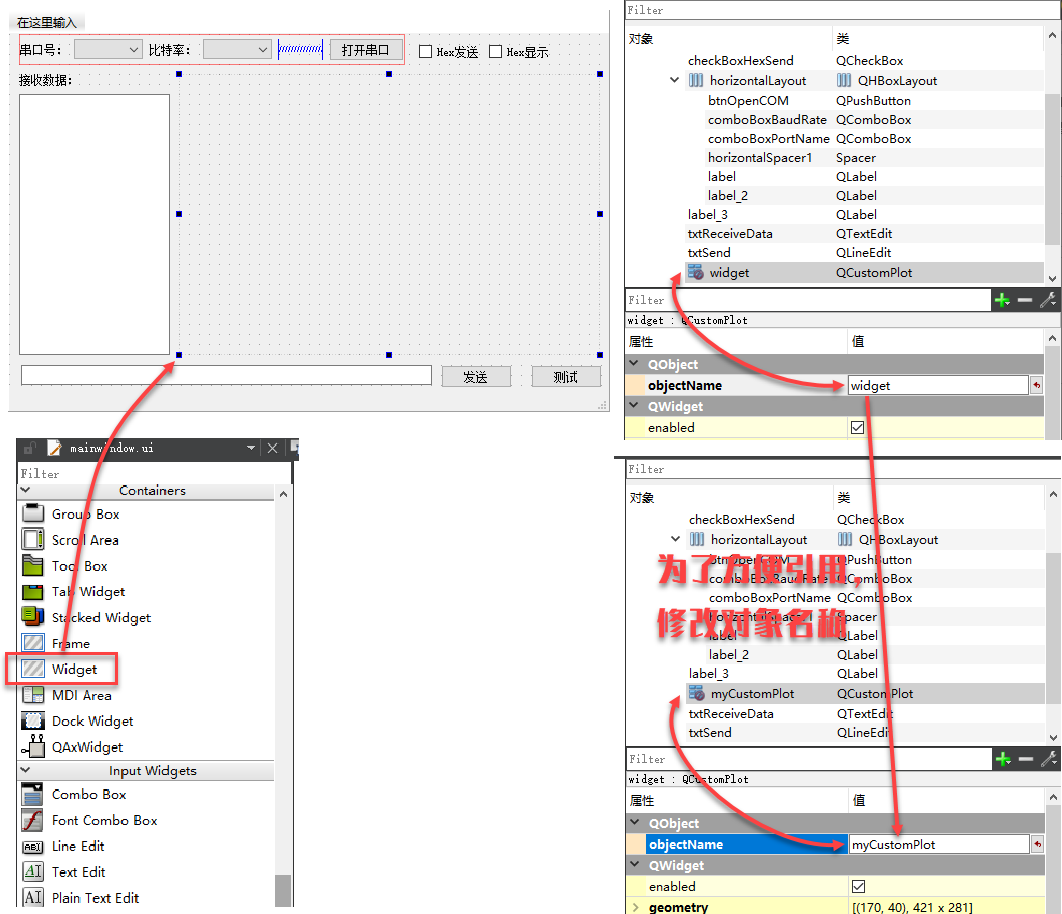Viewport: 1062px width, 914px height.
Task: Select the Scroll Area widget icon
Action: [34, 540]
